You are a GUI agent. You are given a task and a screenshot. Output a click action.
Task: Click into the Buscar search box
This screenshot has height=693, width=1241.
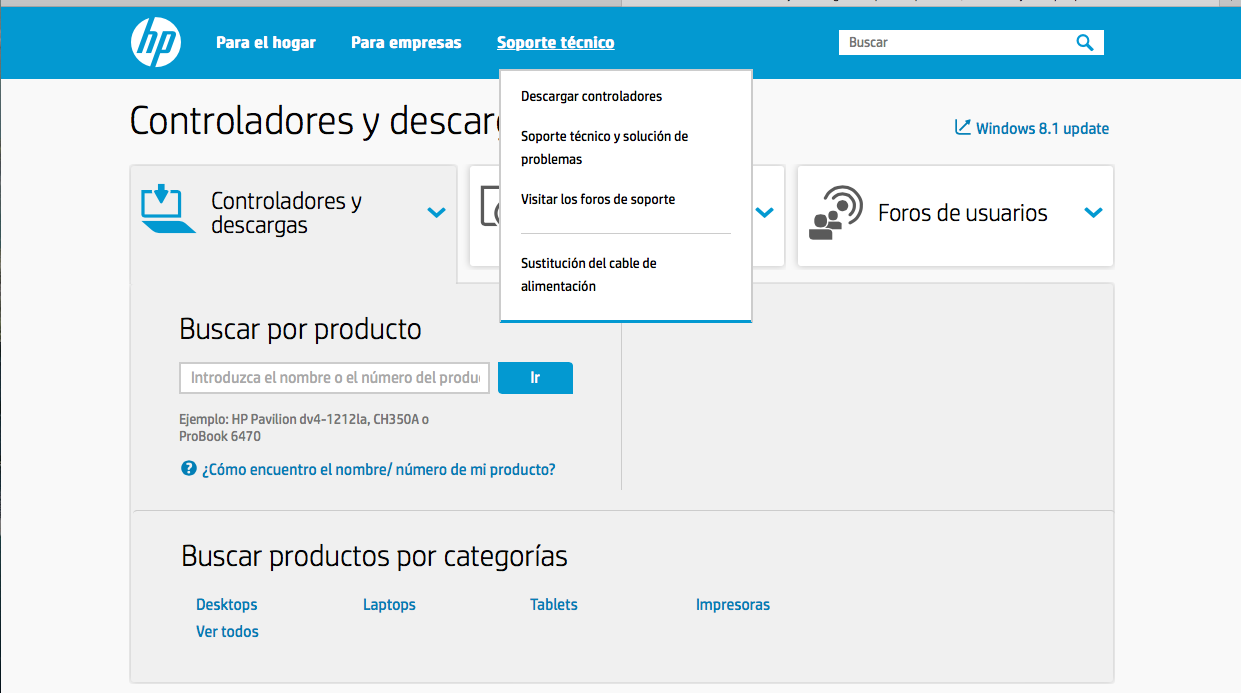click(x=955, y=43)
